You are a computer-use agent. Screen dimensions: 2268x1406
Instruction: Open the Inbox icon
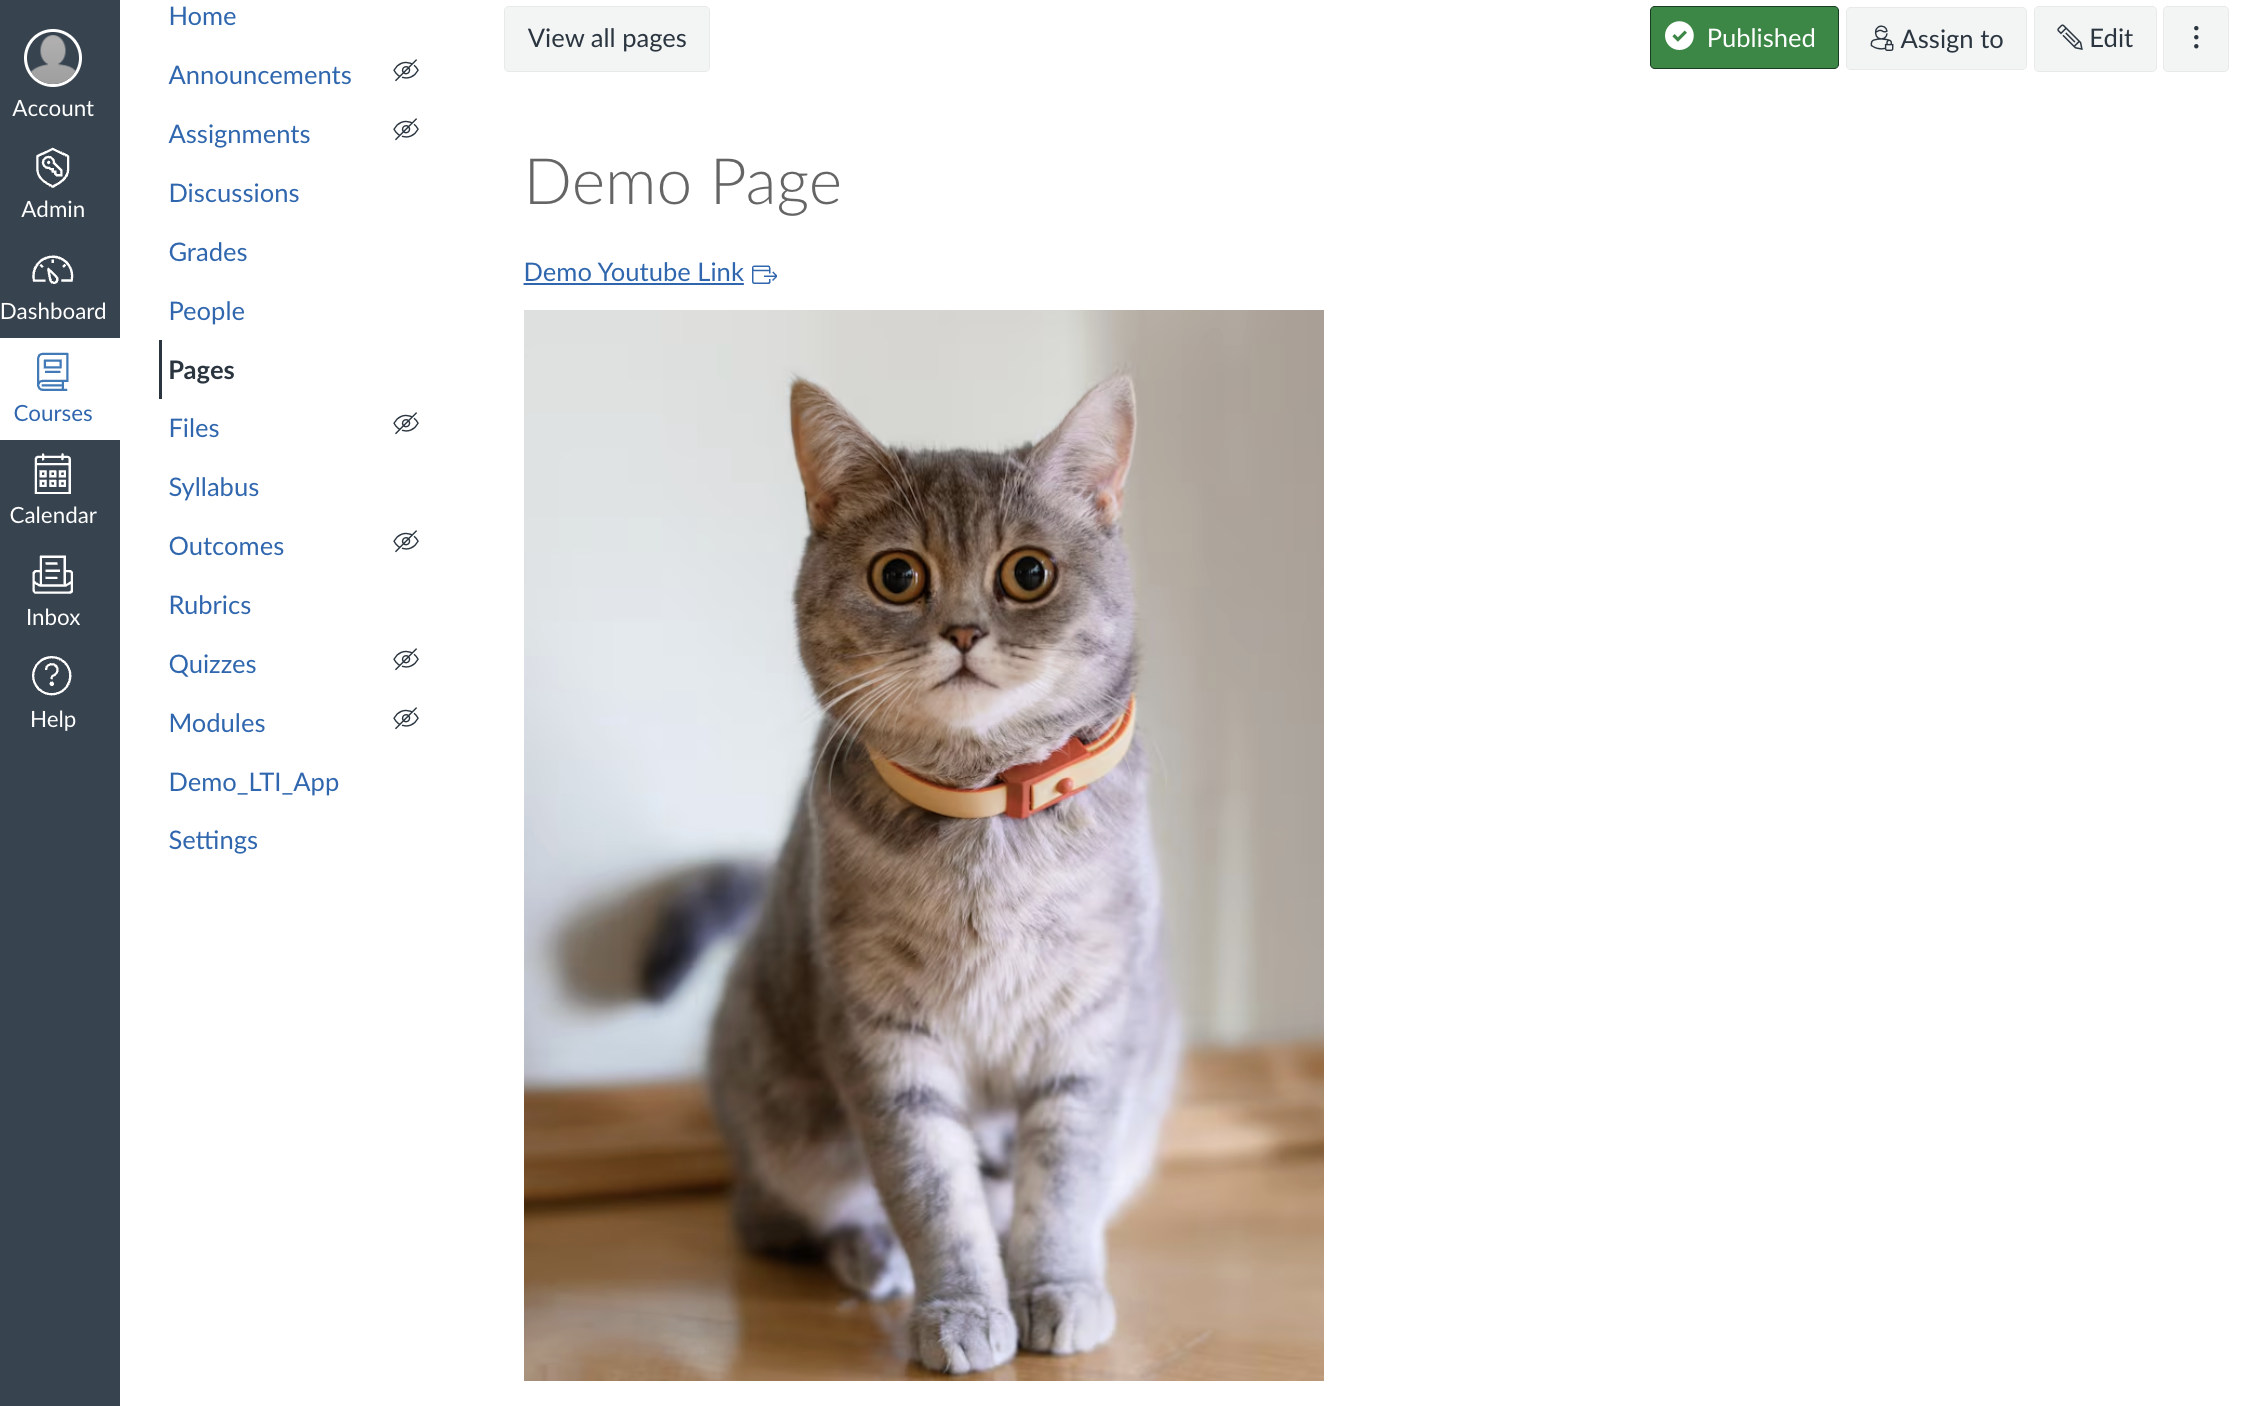tap(53, 576)
